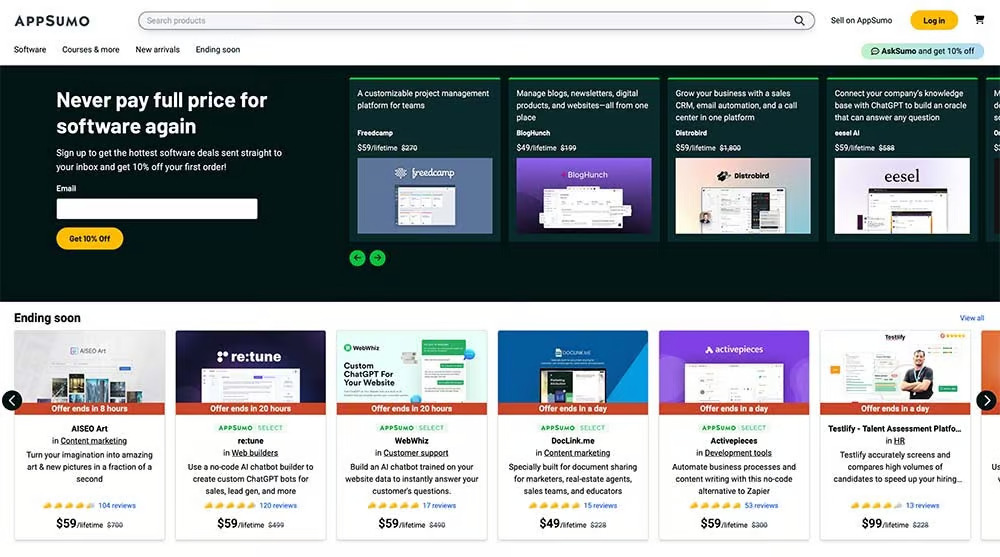Click Testlify - Talent Assessment title
The image size is (1000, 557).
(x=895, y=429)
